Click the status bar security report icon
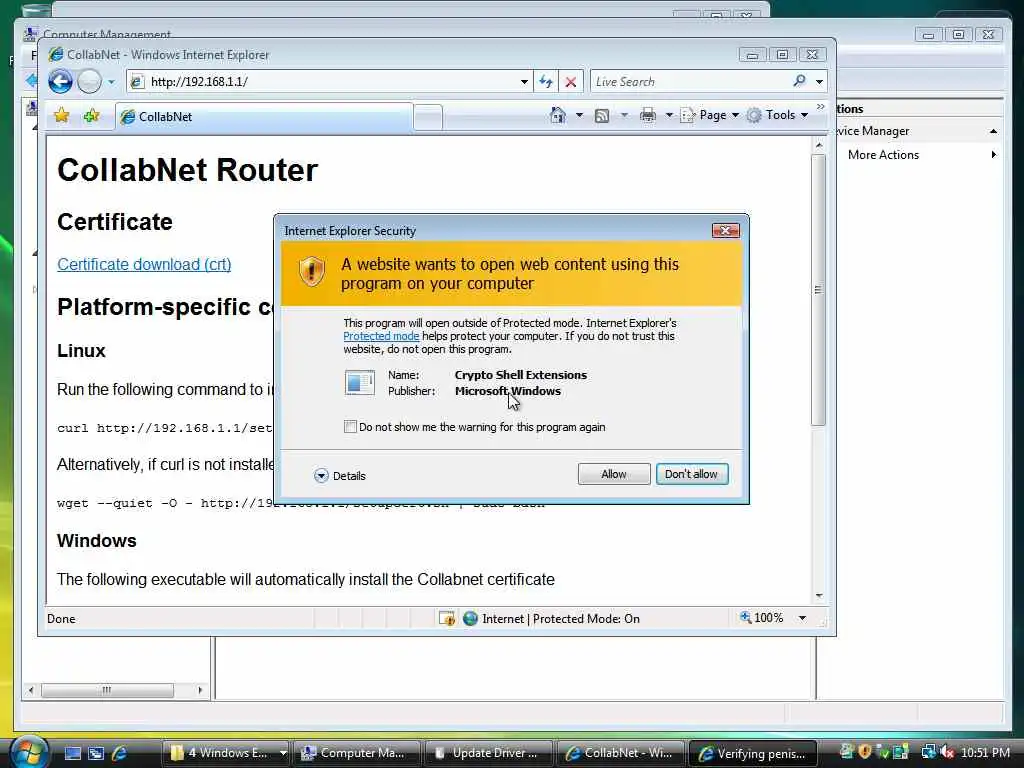Screen dimensions: 1024x768 [447, 618]
